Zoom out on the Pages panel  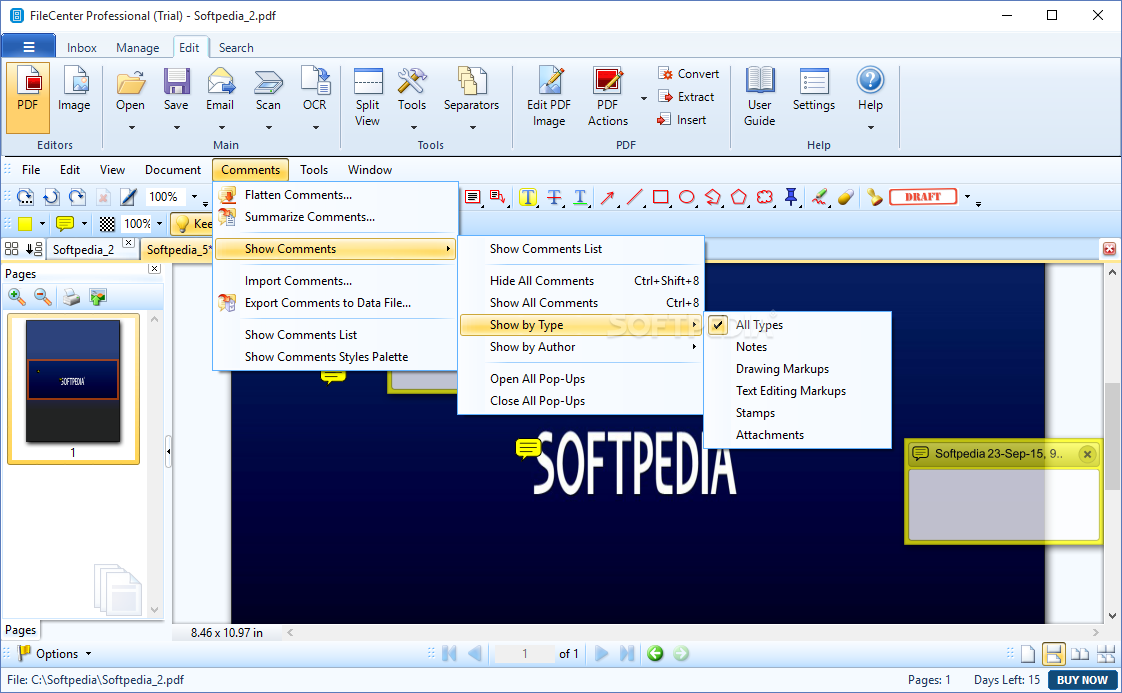point(43,297)
